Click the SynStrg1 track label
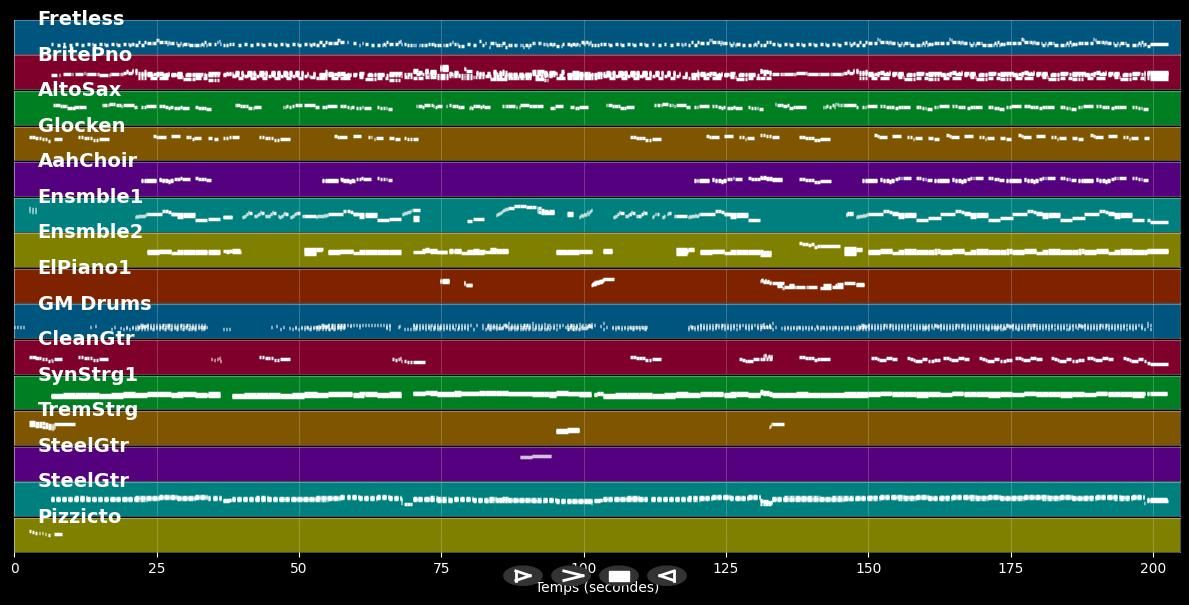This screenshot has height=605, width=1189. coord(87,375)
